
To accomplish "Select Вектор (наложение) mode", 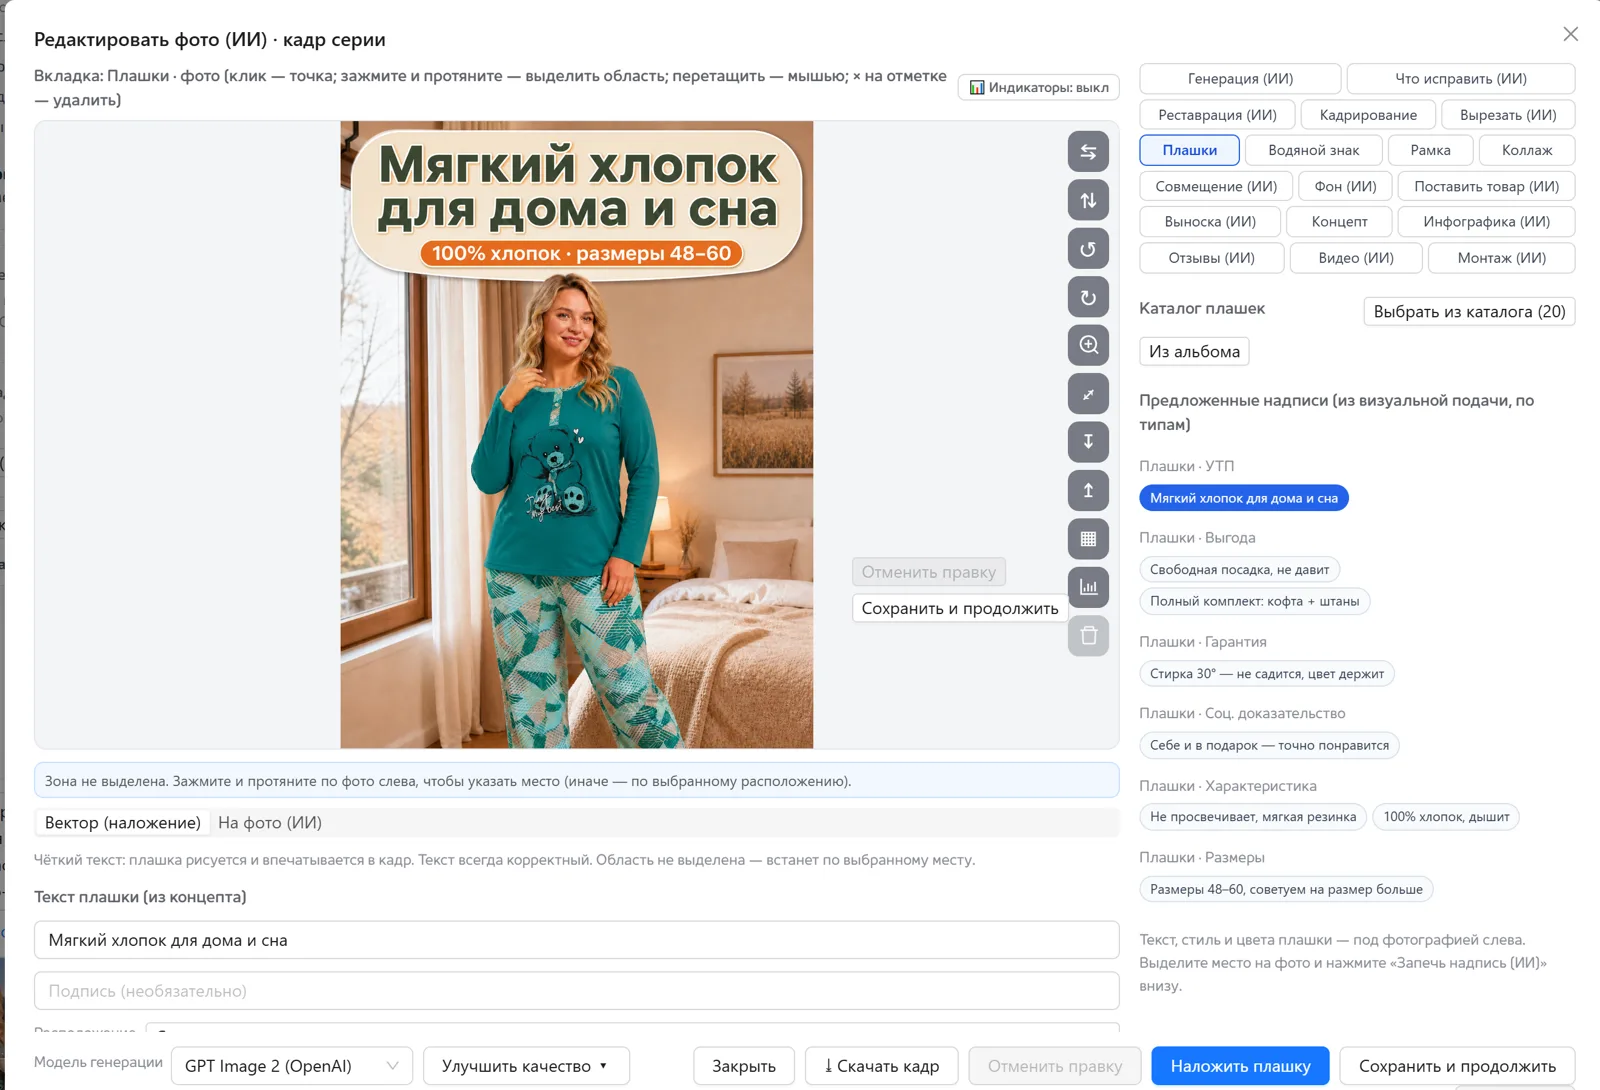I will click(122, 823).
